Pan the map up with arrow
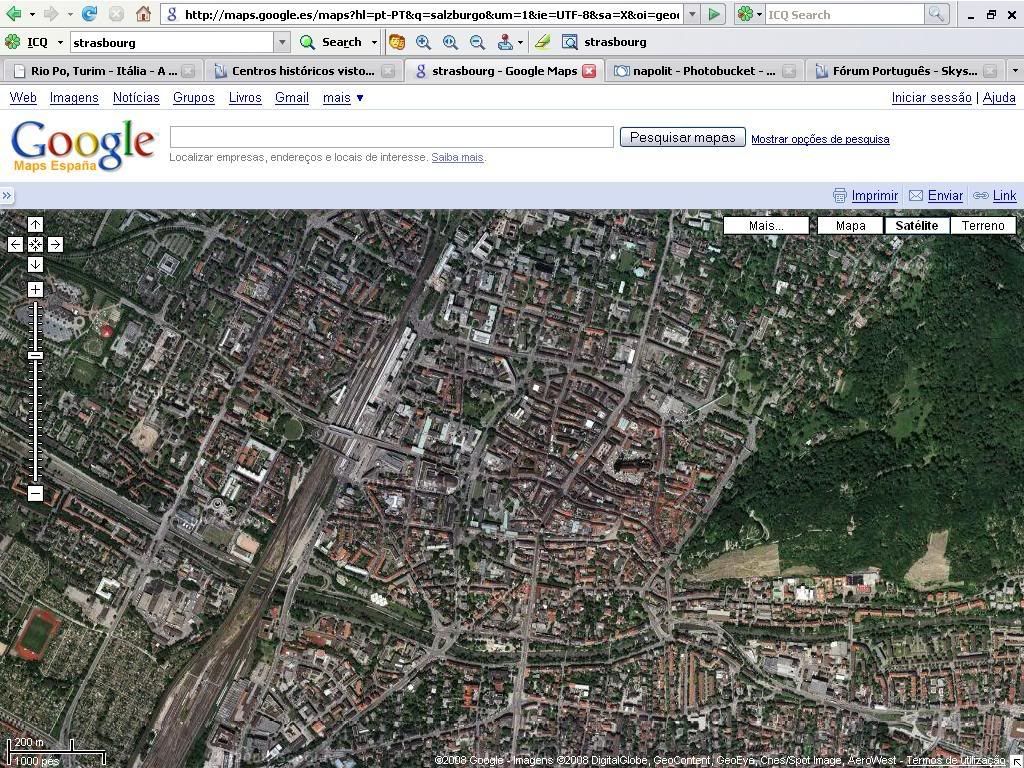1024x768 pixels. pyautogui.click(x=35, y=225)
